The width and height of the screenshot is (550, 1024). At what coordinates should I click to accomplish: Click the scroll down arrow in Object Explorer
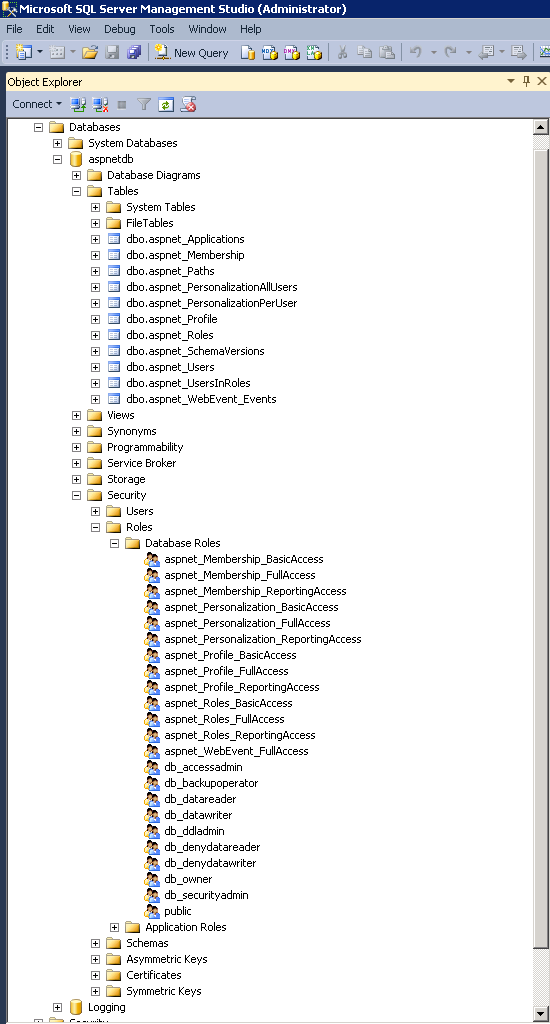pyautogui.click(x=541, y=1014)
